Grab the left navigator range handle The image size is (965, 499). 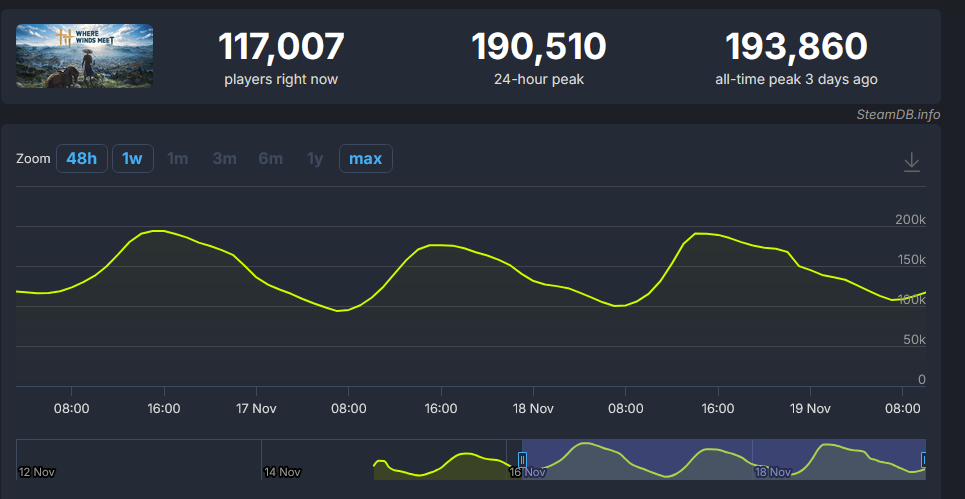click(523, 460)
